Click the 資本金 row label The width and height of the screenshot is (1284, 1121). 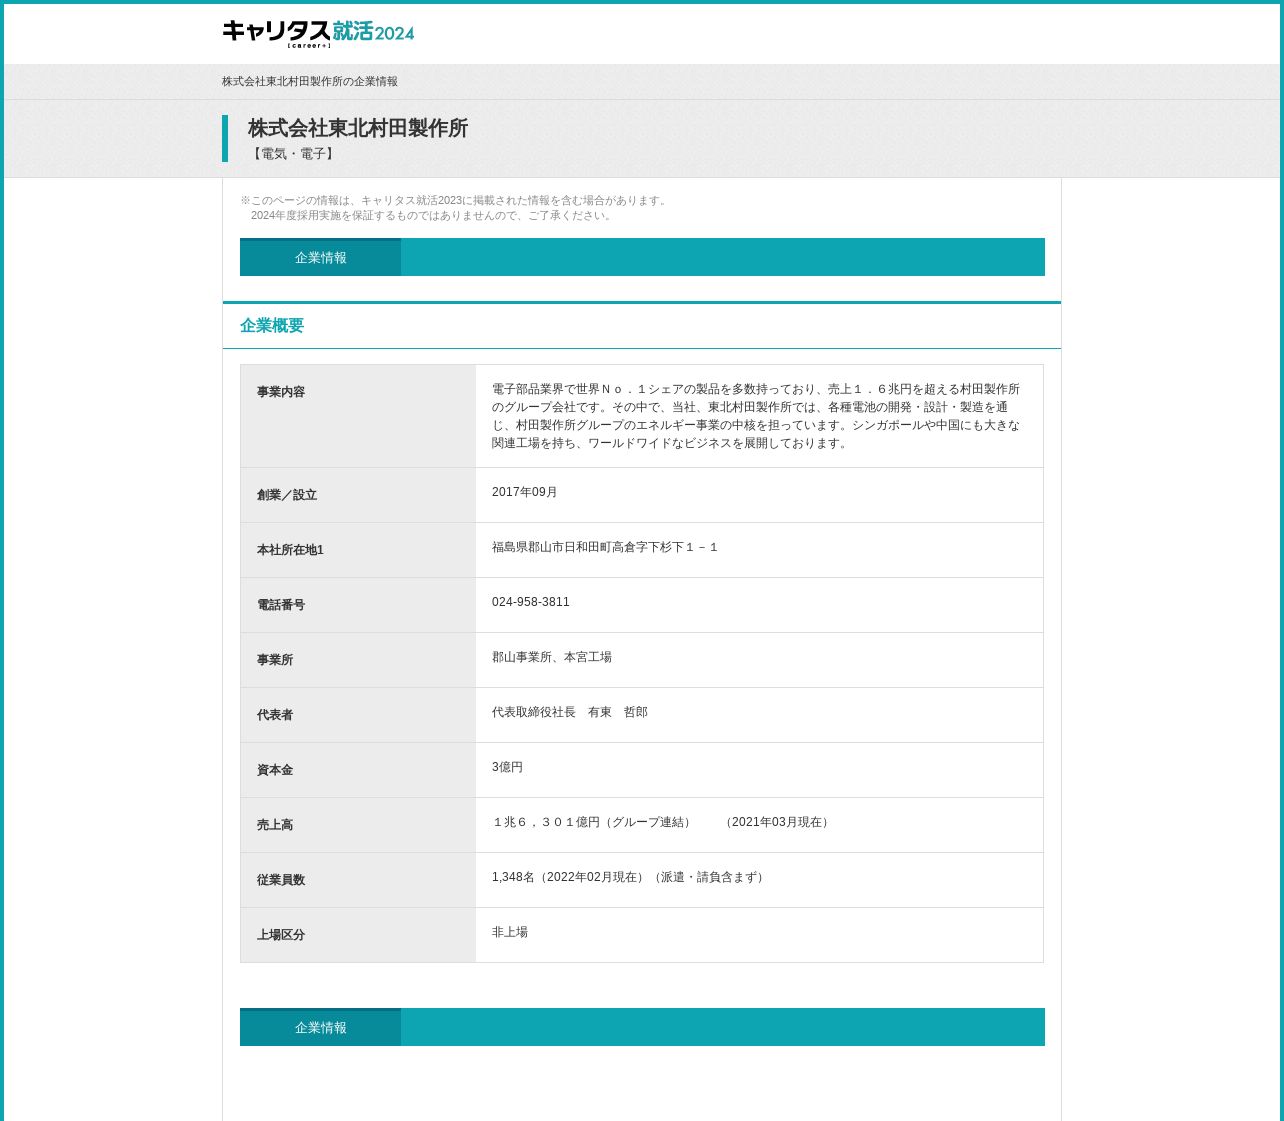[x=275, y=770]
